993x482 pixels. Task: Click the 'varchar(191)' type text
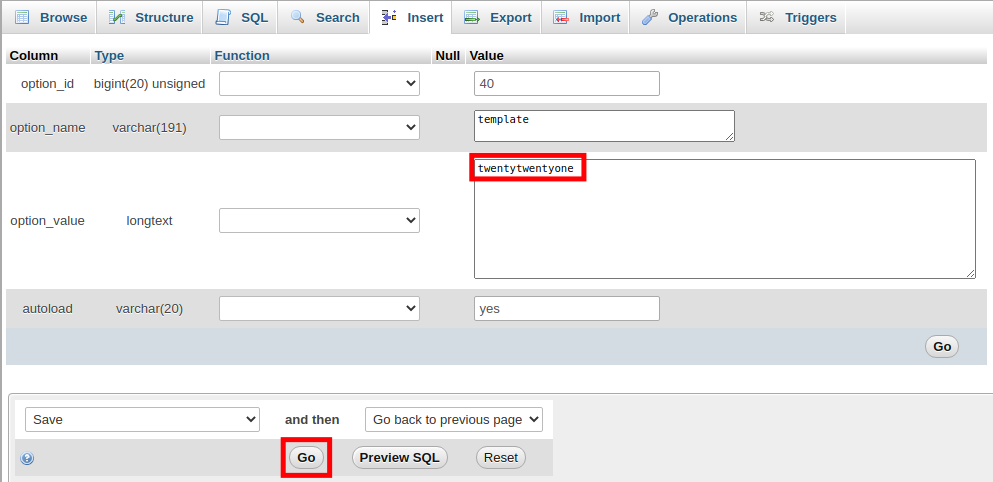pos(149,128)
